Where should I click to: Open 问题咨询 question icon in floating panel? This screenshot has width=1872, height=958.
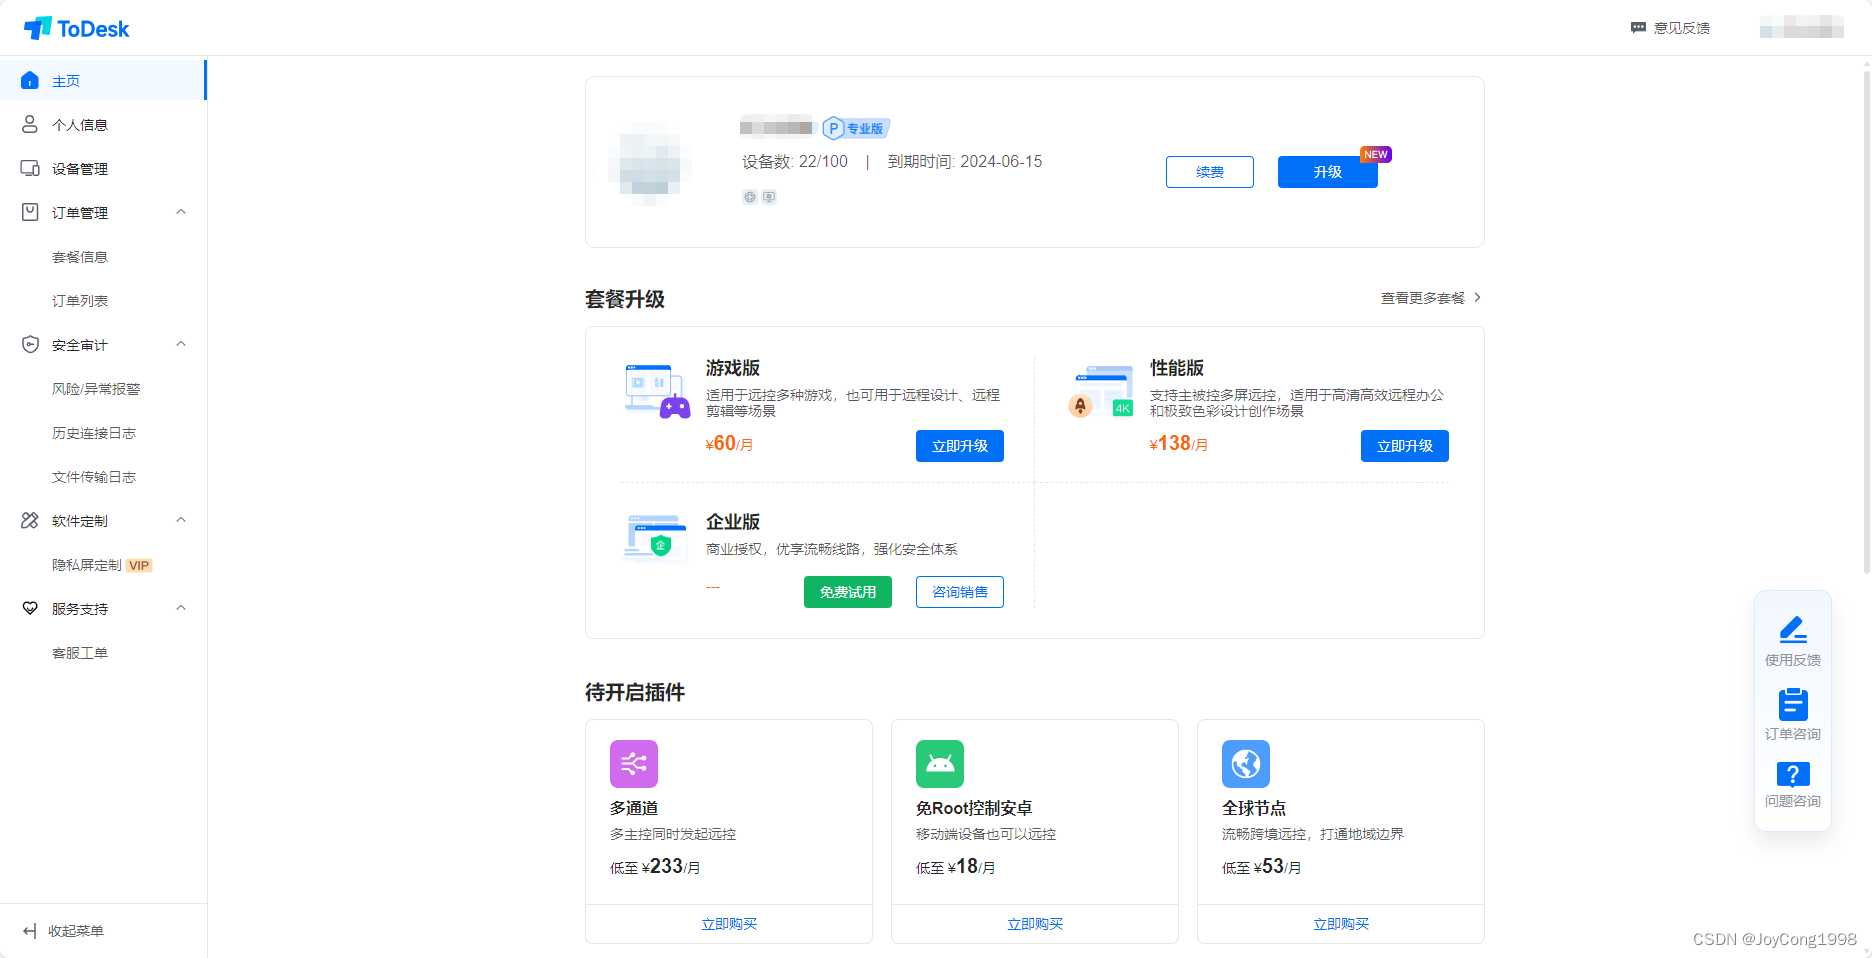tap(1793, 774)
